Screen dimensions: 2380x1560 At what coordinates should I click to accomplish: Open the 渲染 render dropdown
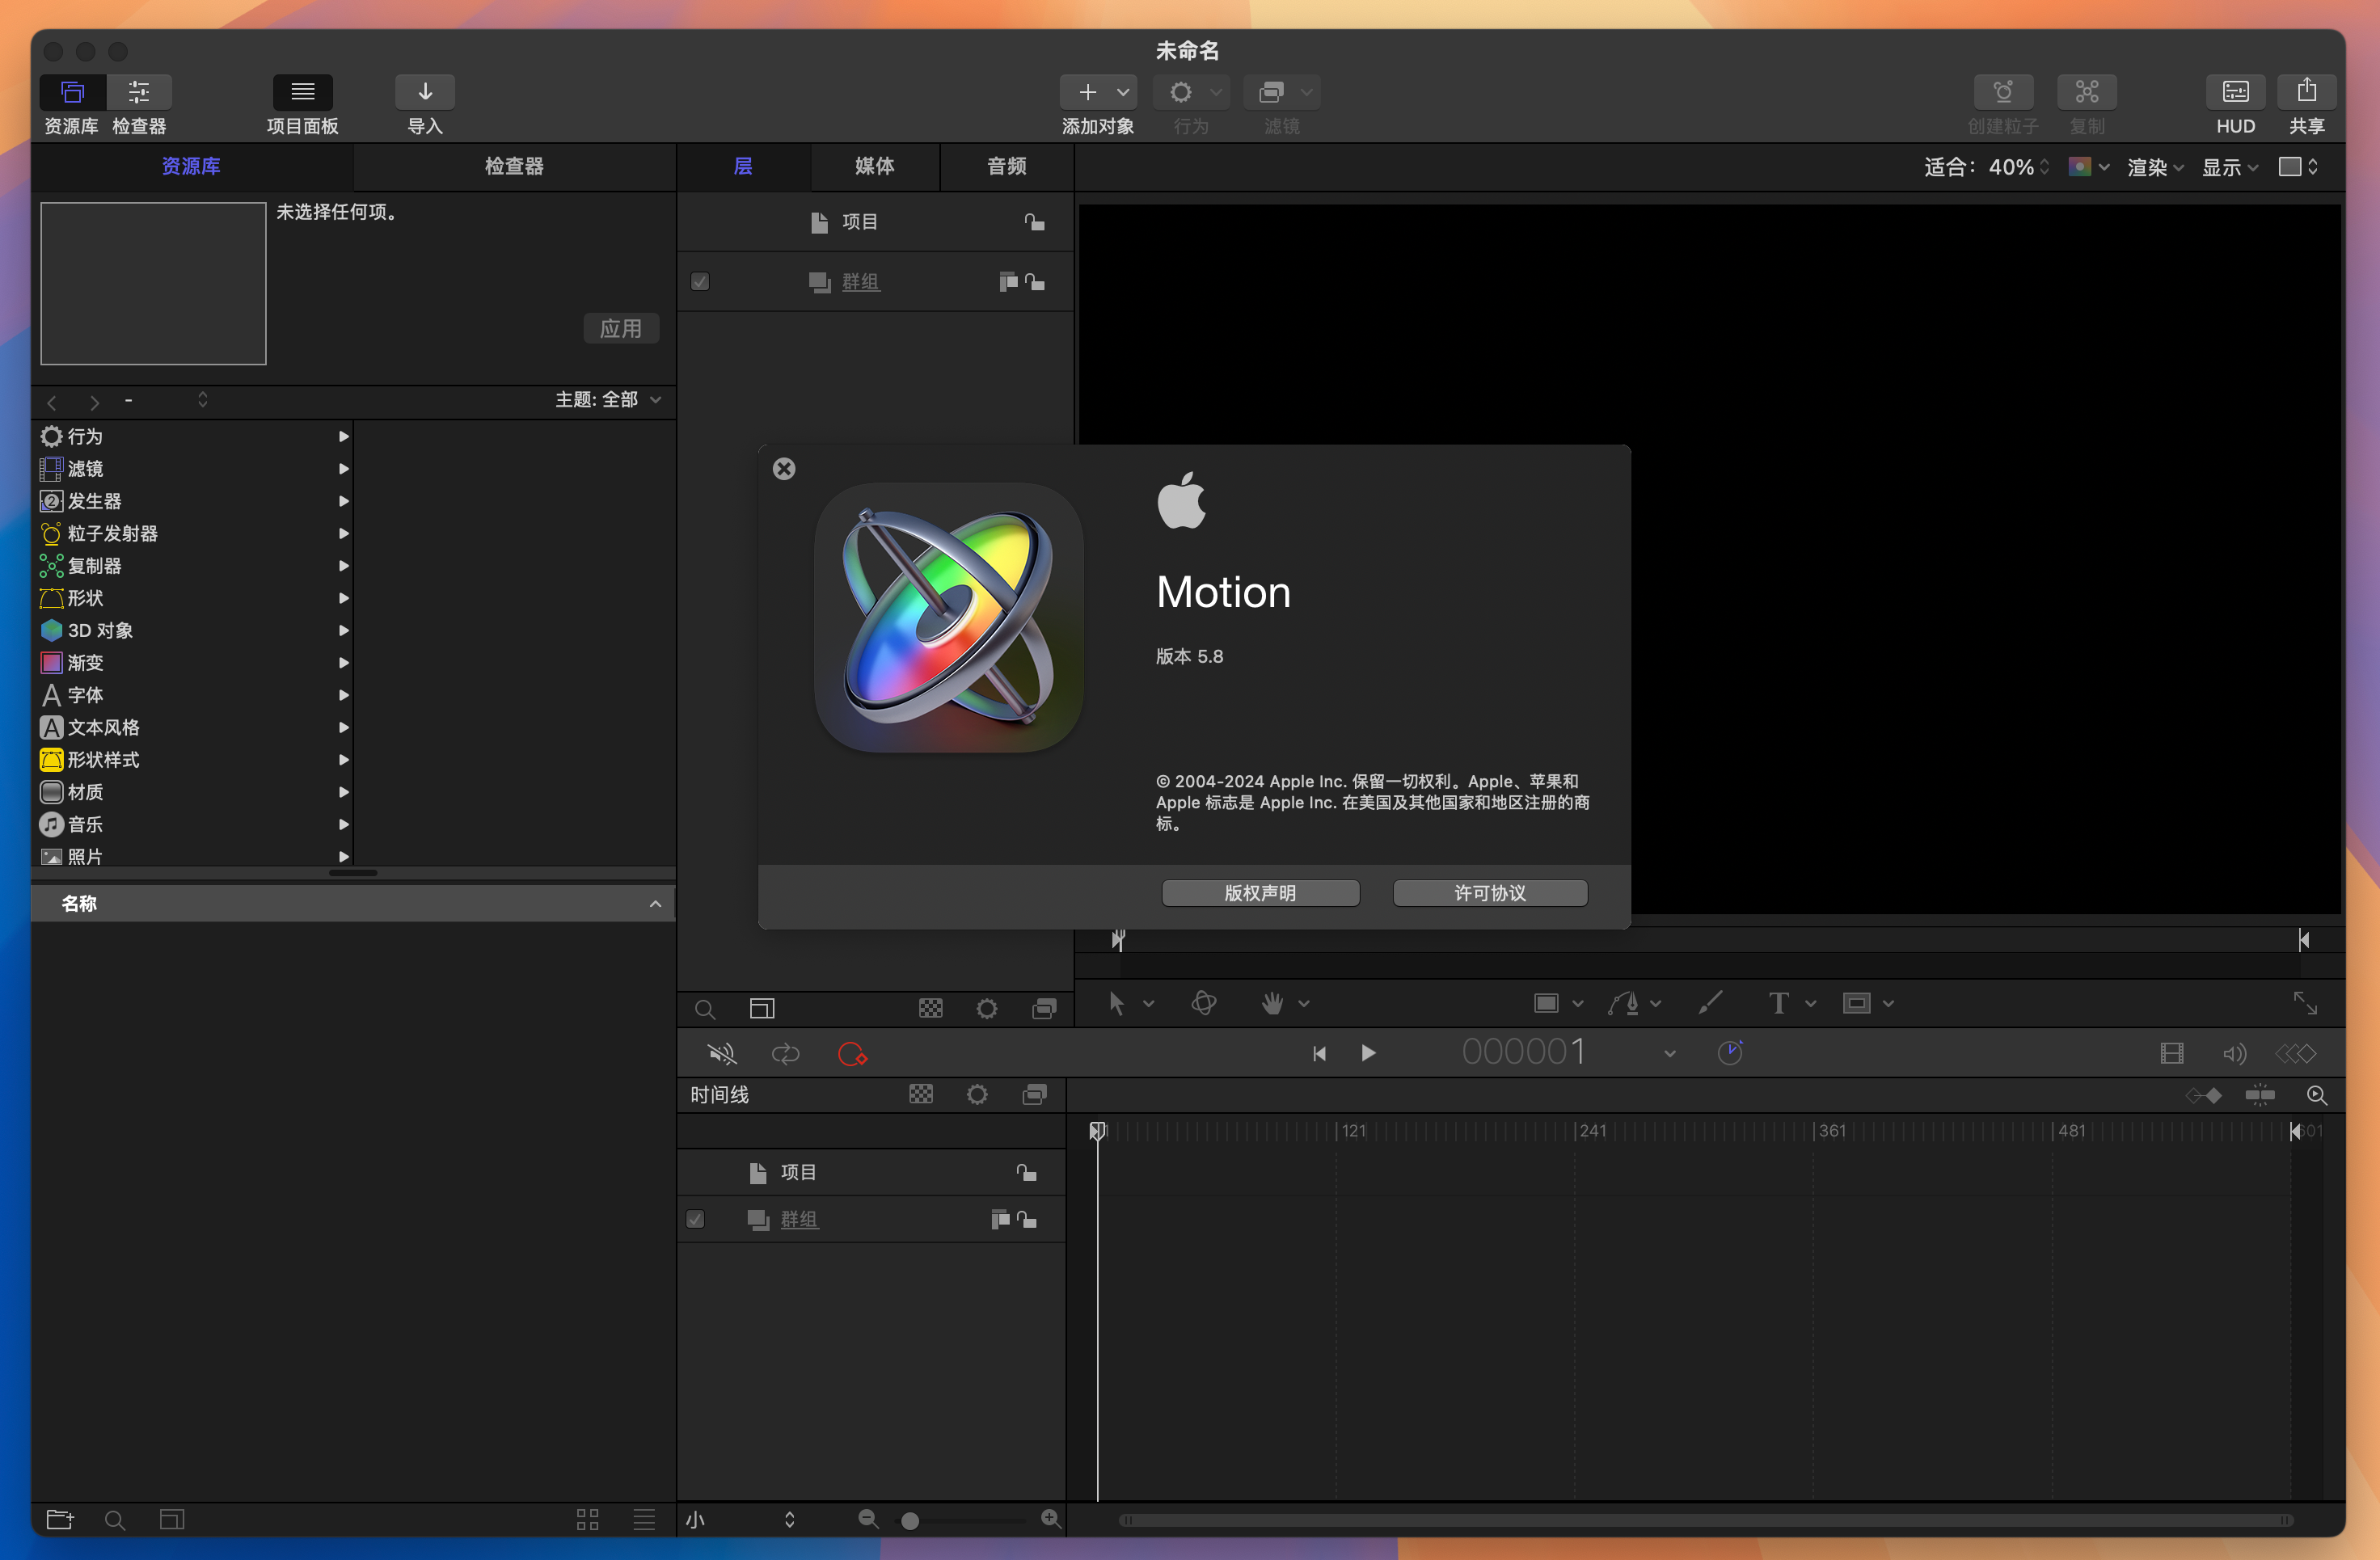2155,167
